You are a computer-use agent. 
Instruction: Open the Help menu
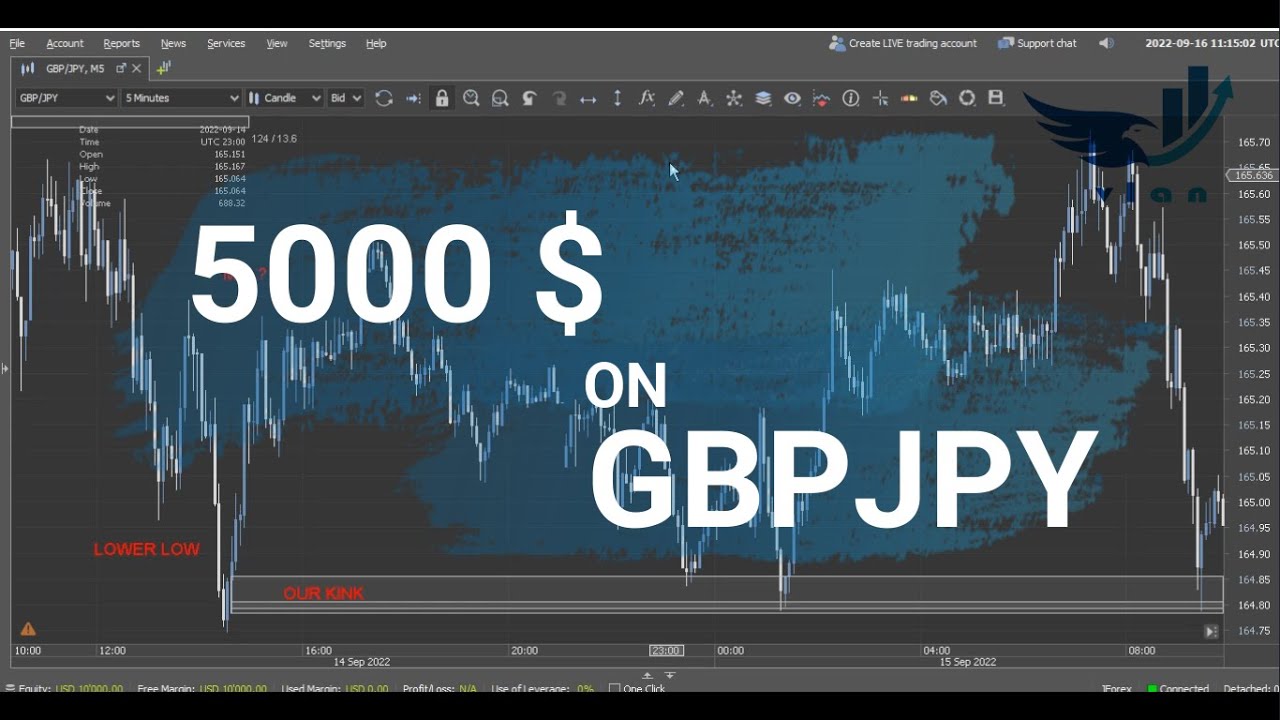click(x=376, y=43)
